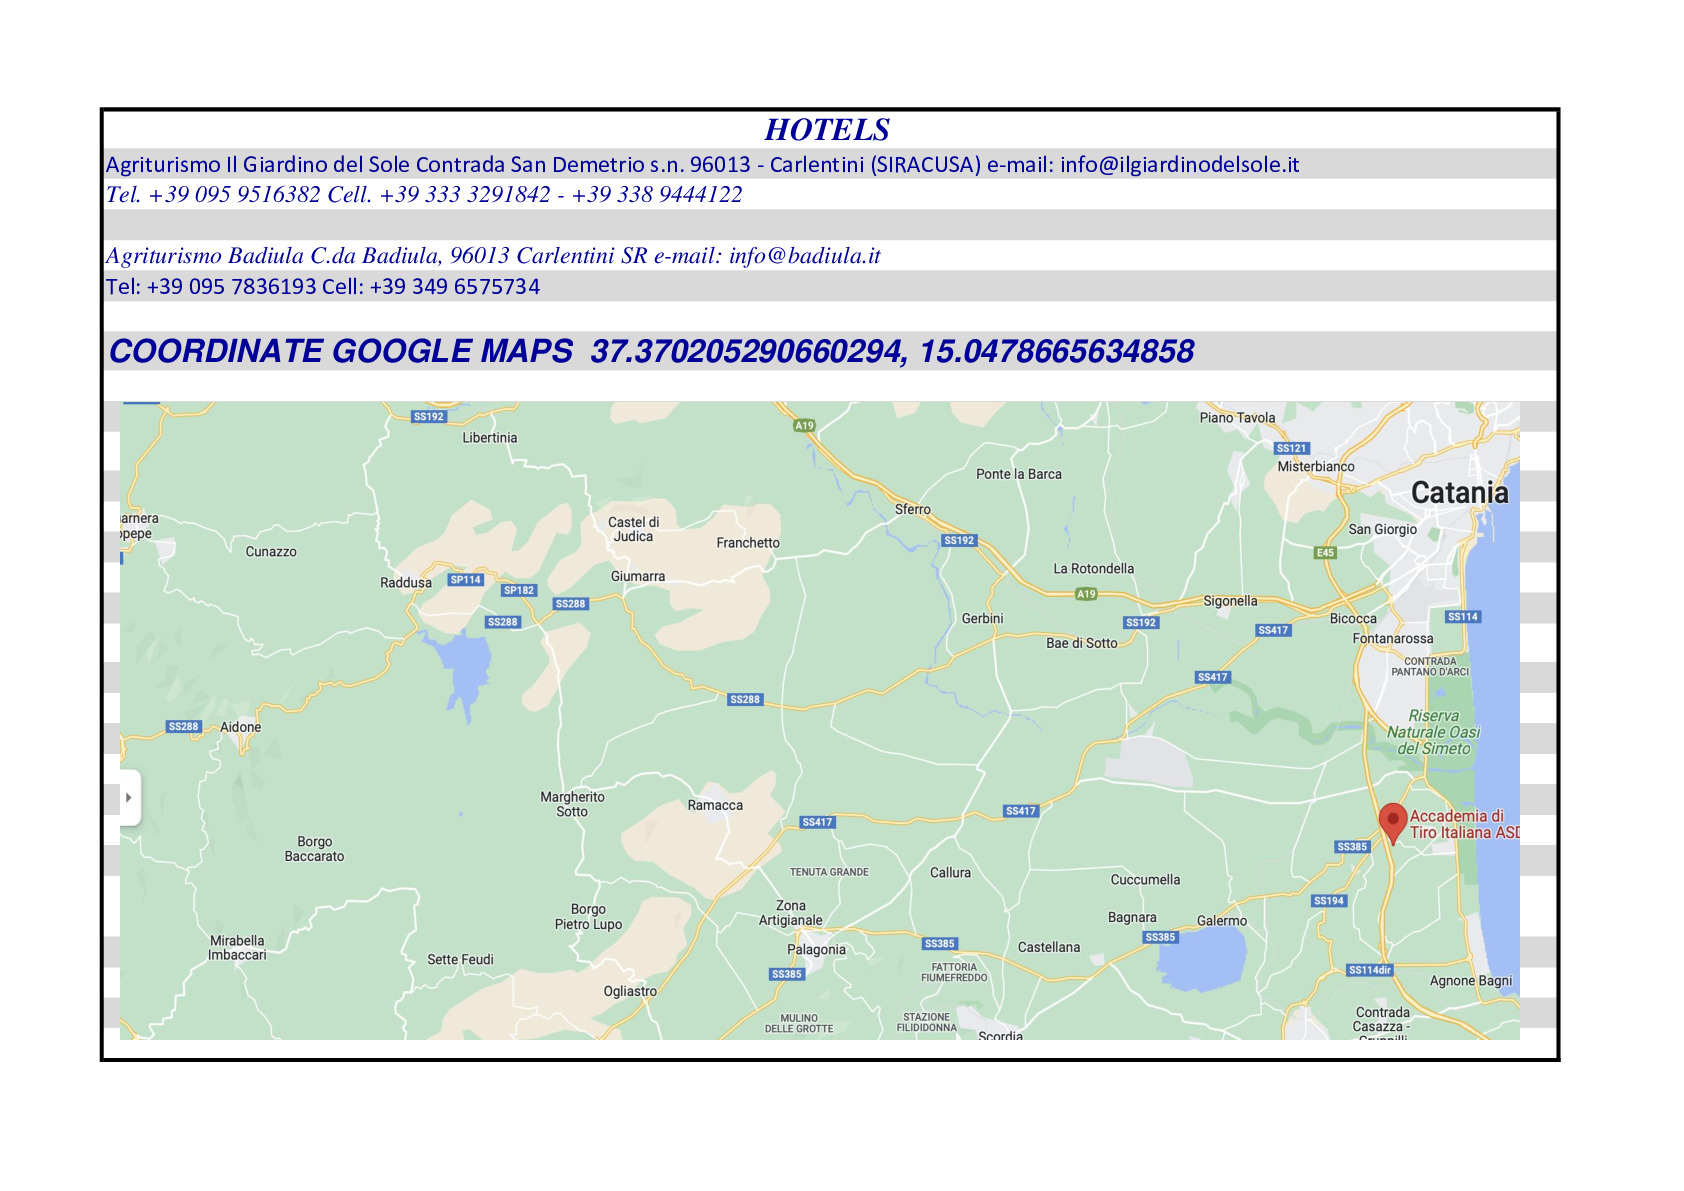The height and width of the screenshot is (1191, 1684).
Task: Click the Ramacca town label
Action: pyautogui.click(x=715, y=805)
